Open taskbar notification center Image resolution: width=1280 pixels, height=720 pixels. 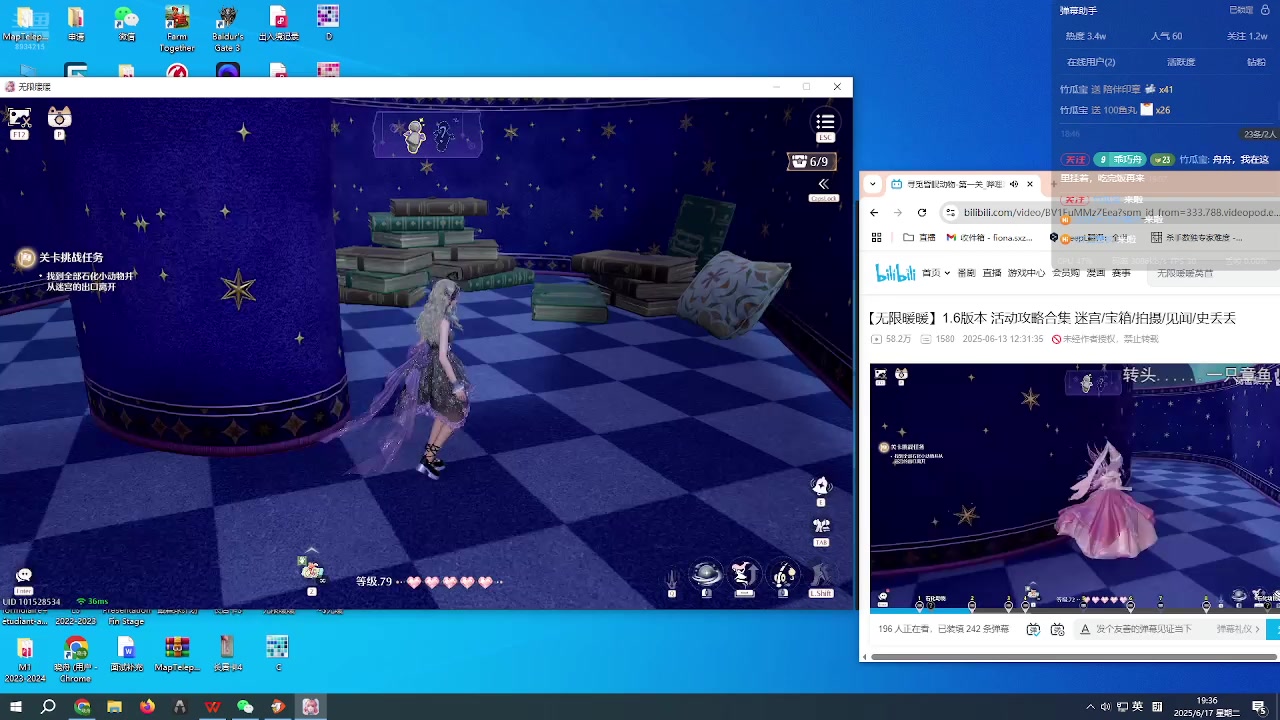pos(1259,707)
